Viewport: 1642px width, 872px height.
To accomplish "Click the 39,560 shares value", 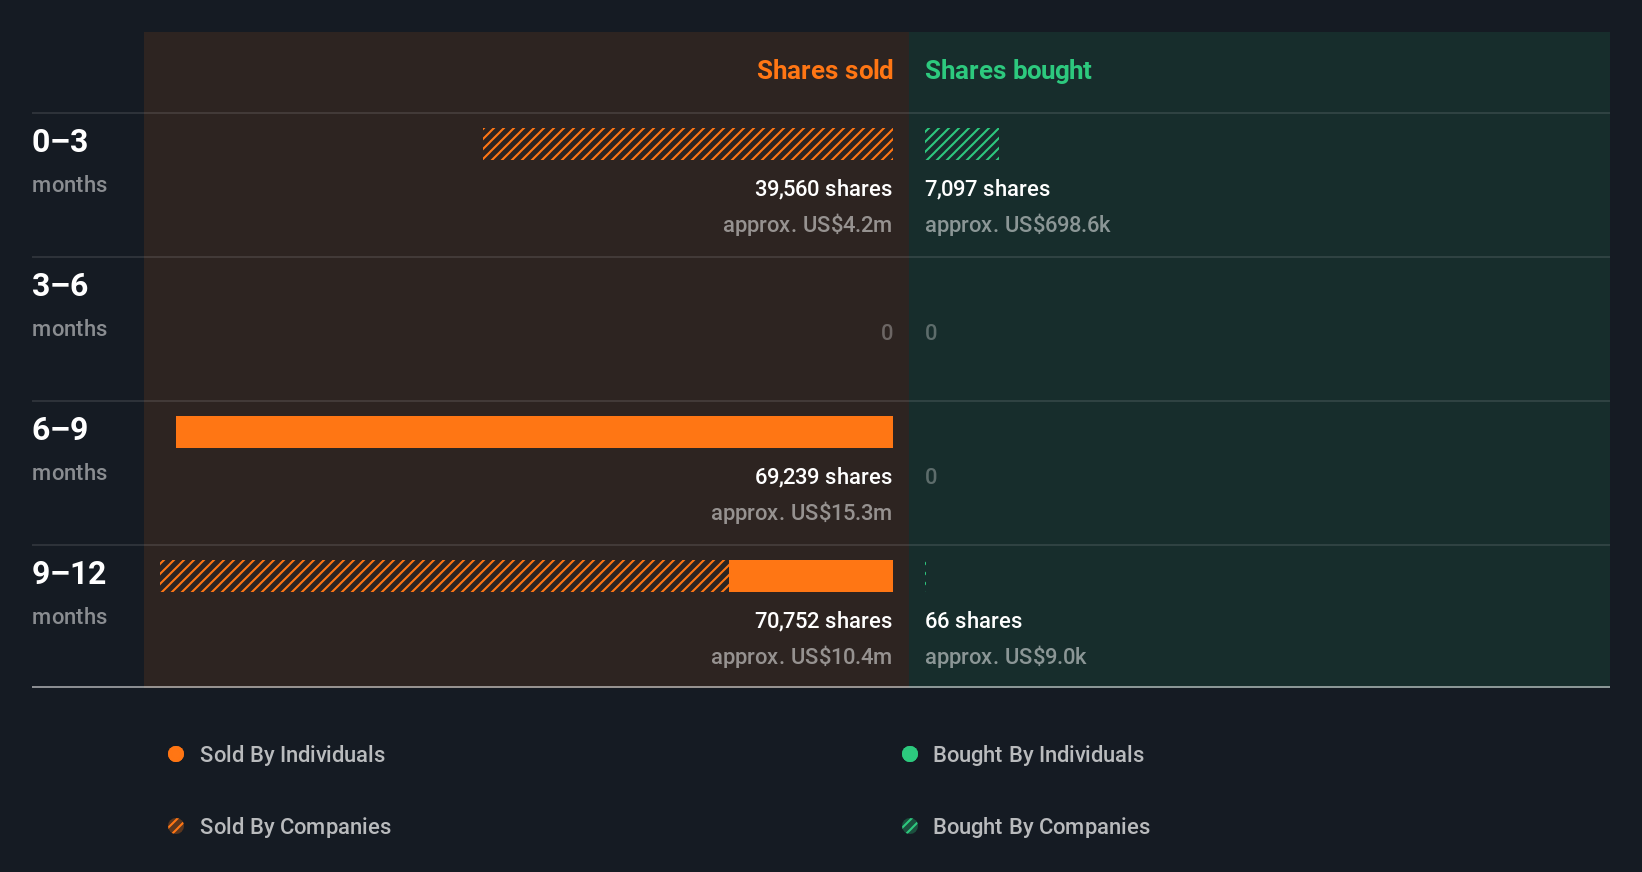I will [x=823, y=188].
